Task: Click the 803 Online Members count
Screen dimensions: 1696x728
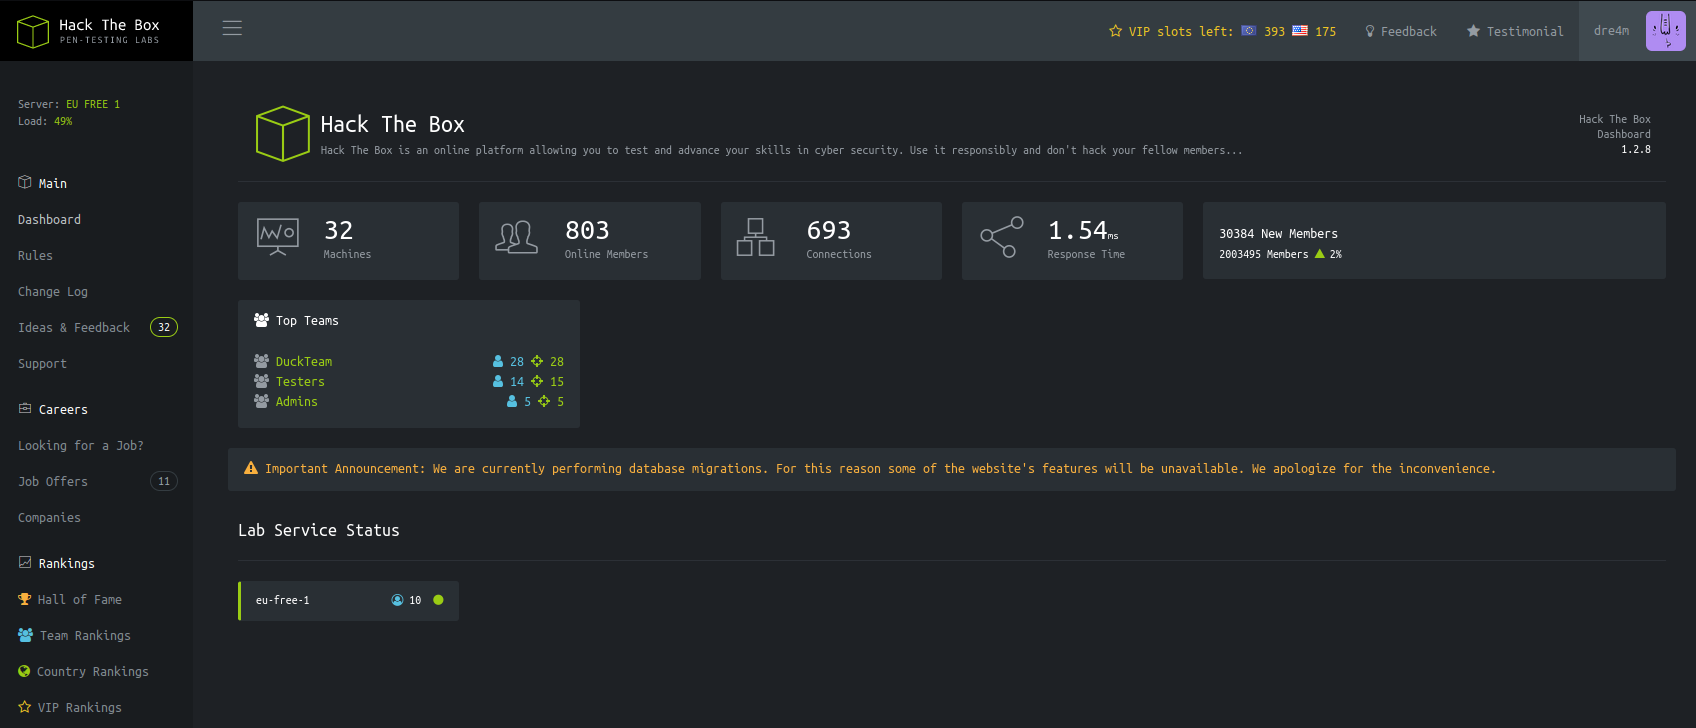Action: 587,230
